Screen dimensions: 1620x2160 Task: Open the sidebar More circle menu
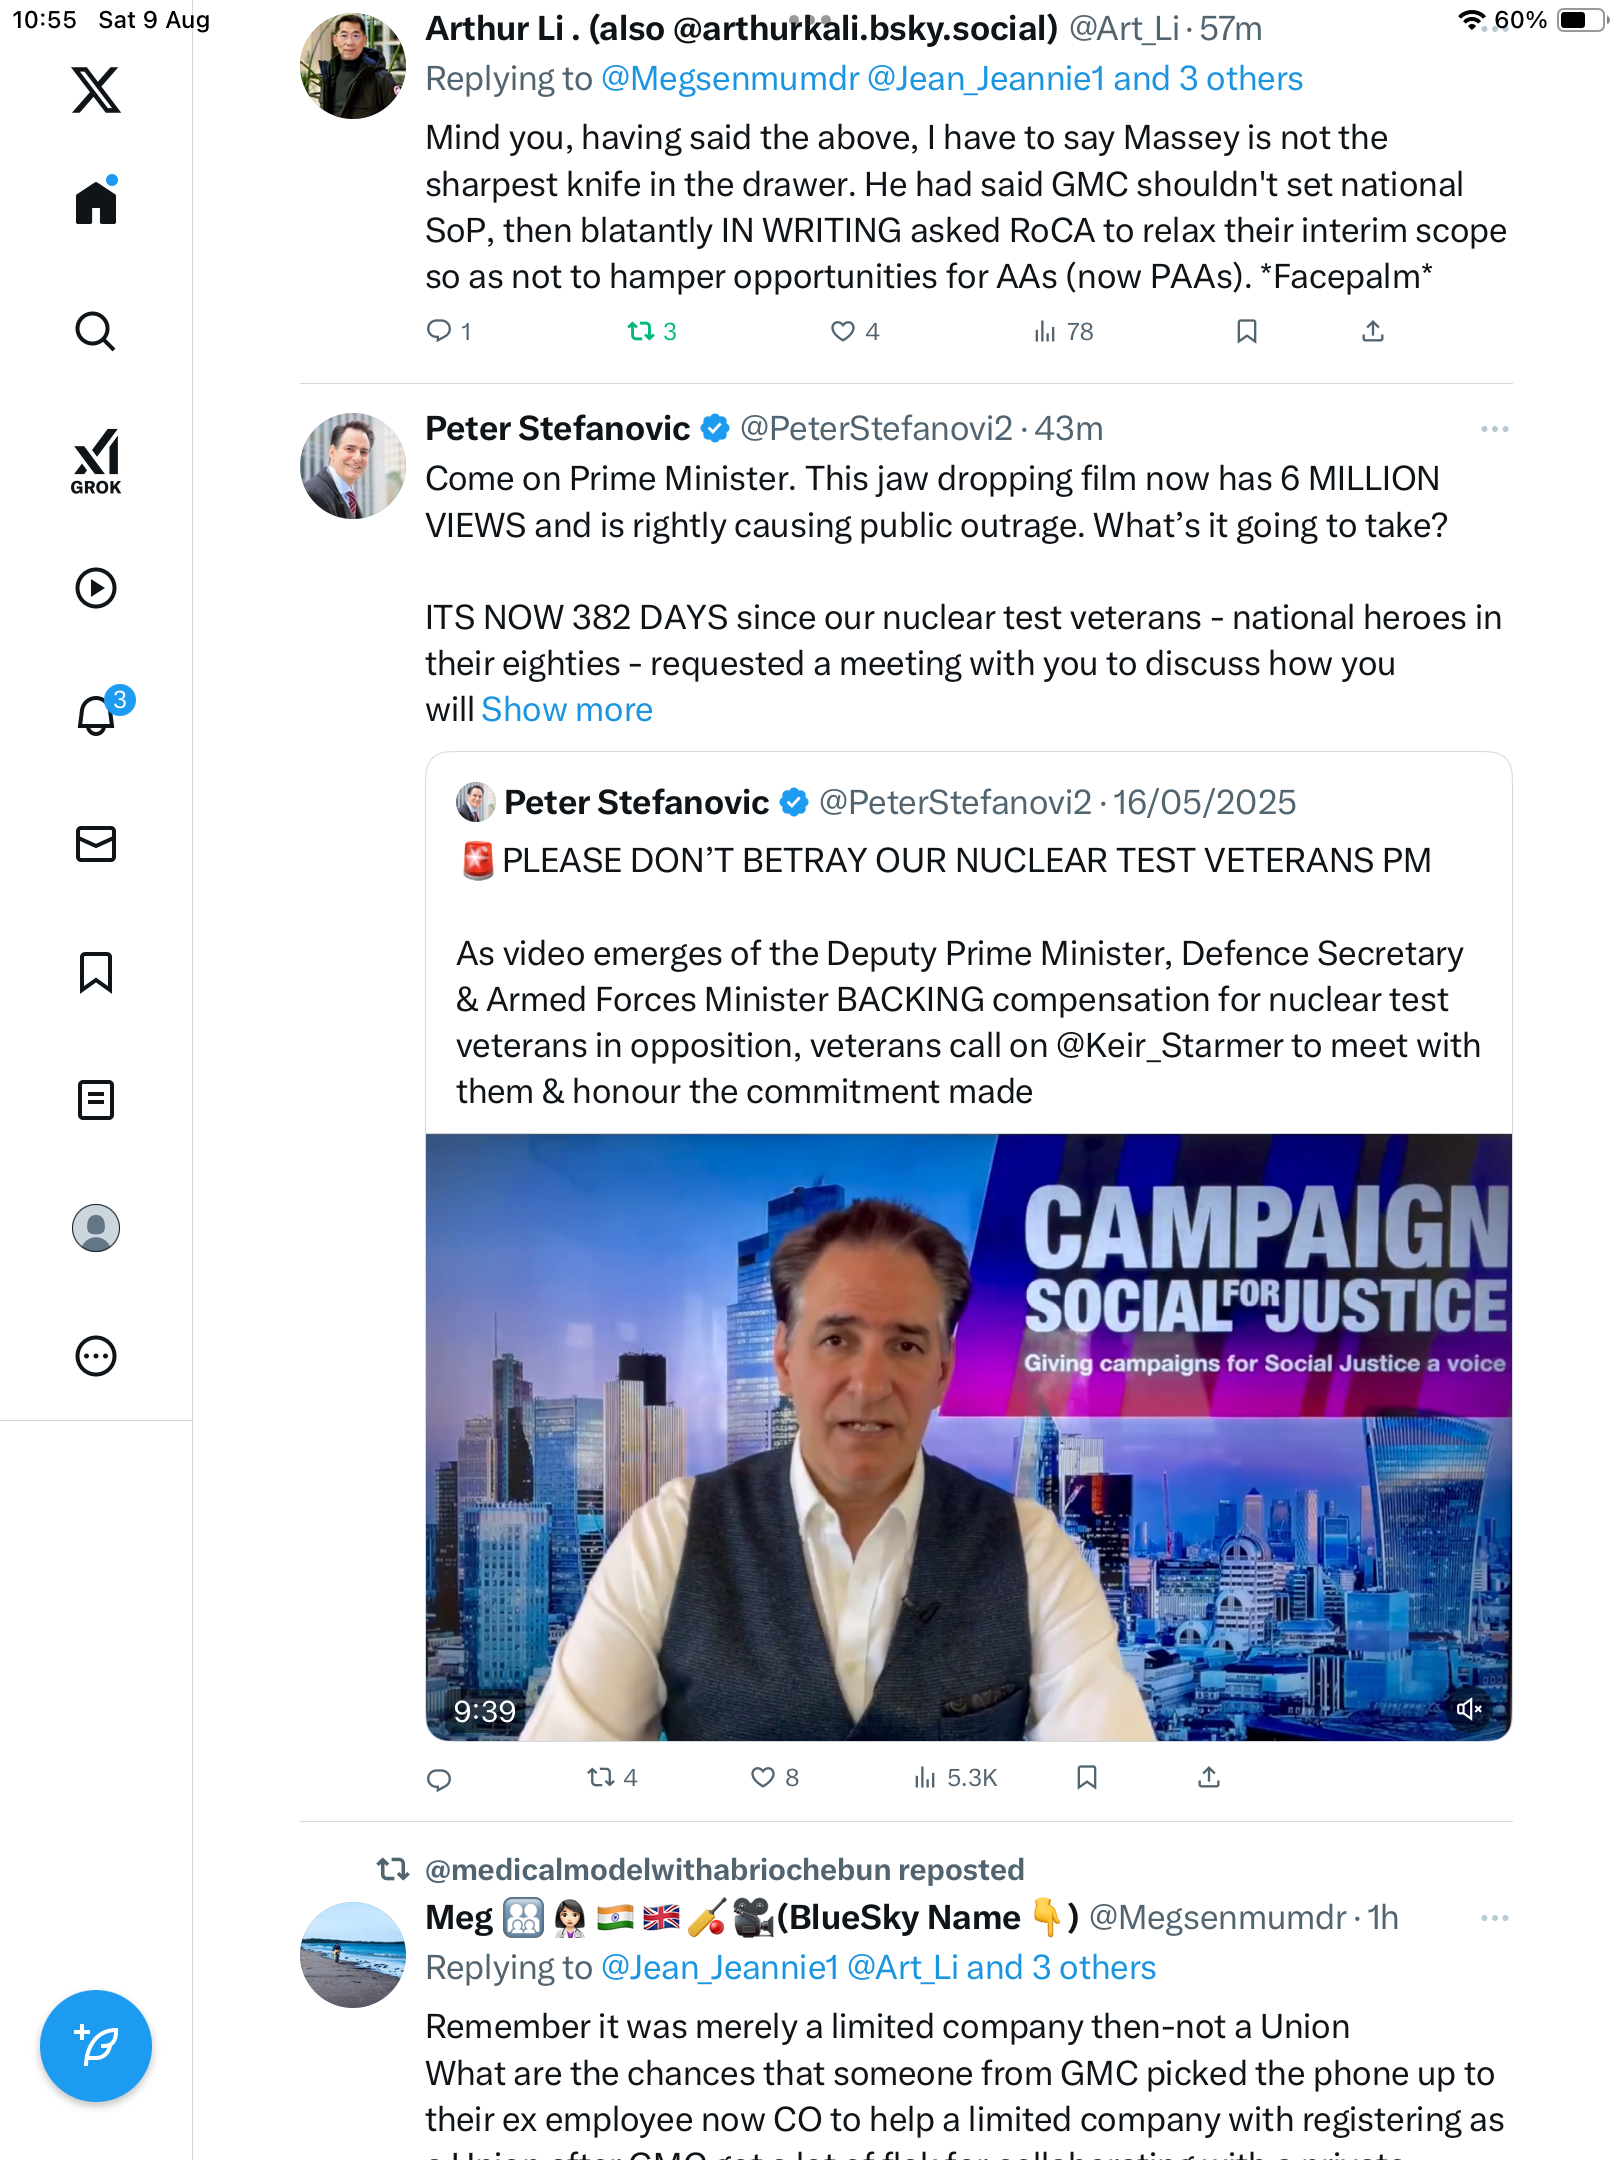tap(96, 1356)
